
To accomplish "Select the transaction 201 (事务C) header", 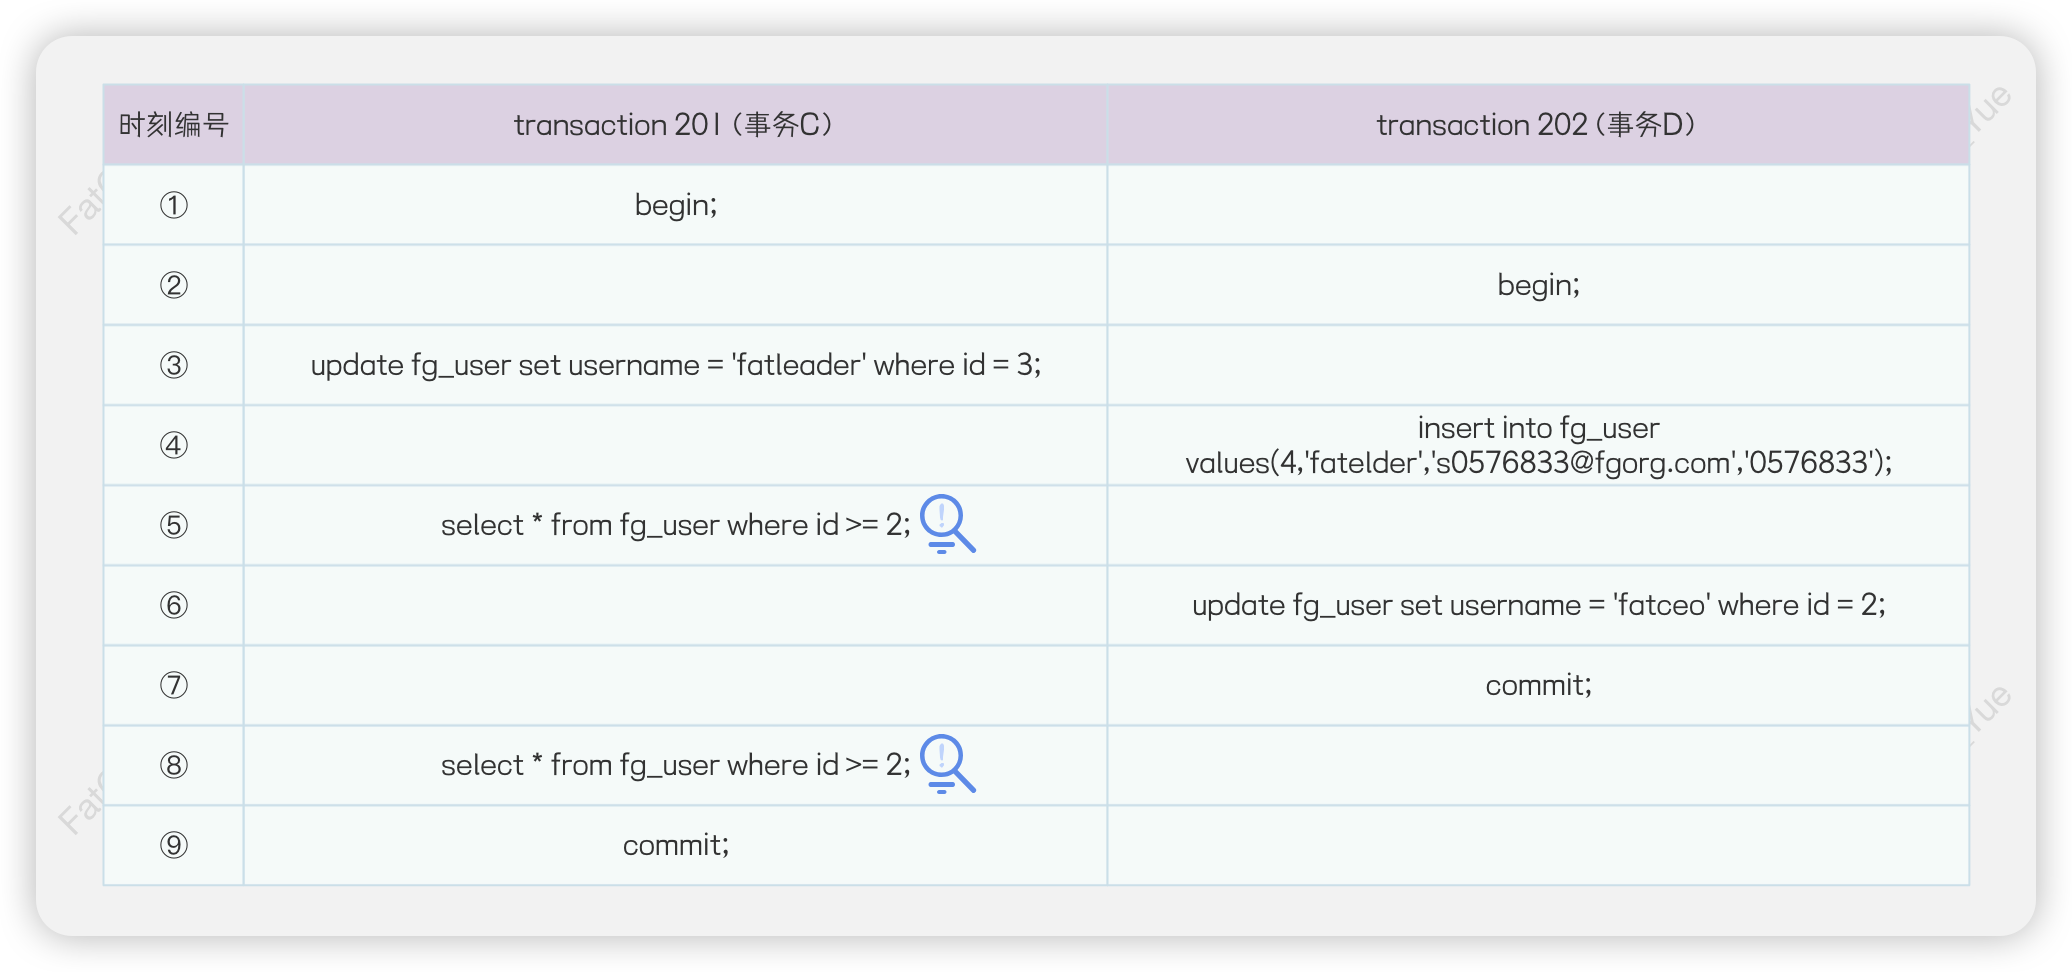I will pos(675,125).
